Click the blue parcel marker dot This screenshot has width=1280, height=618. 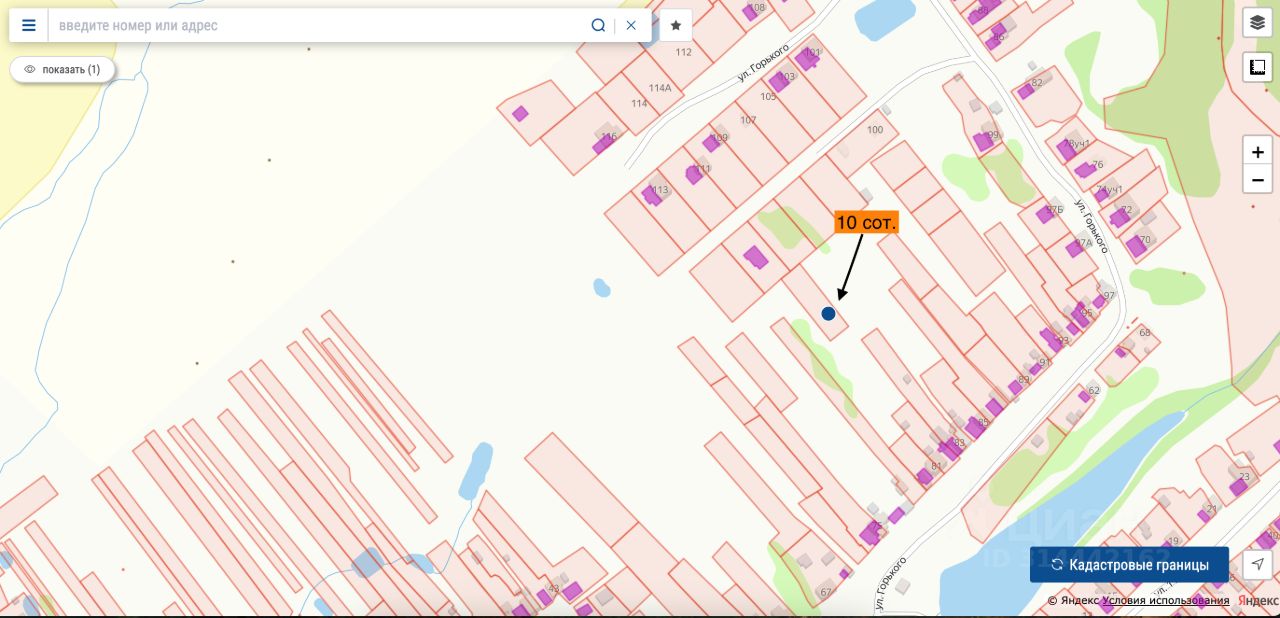click(x=828, y=314)
